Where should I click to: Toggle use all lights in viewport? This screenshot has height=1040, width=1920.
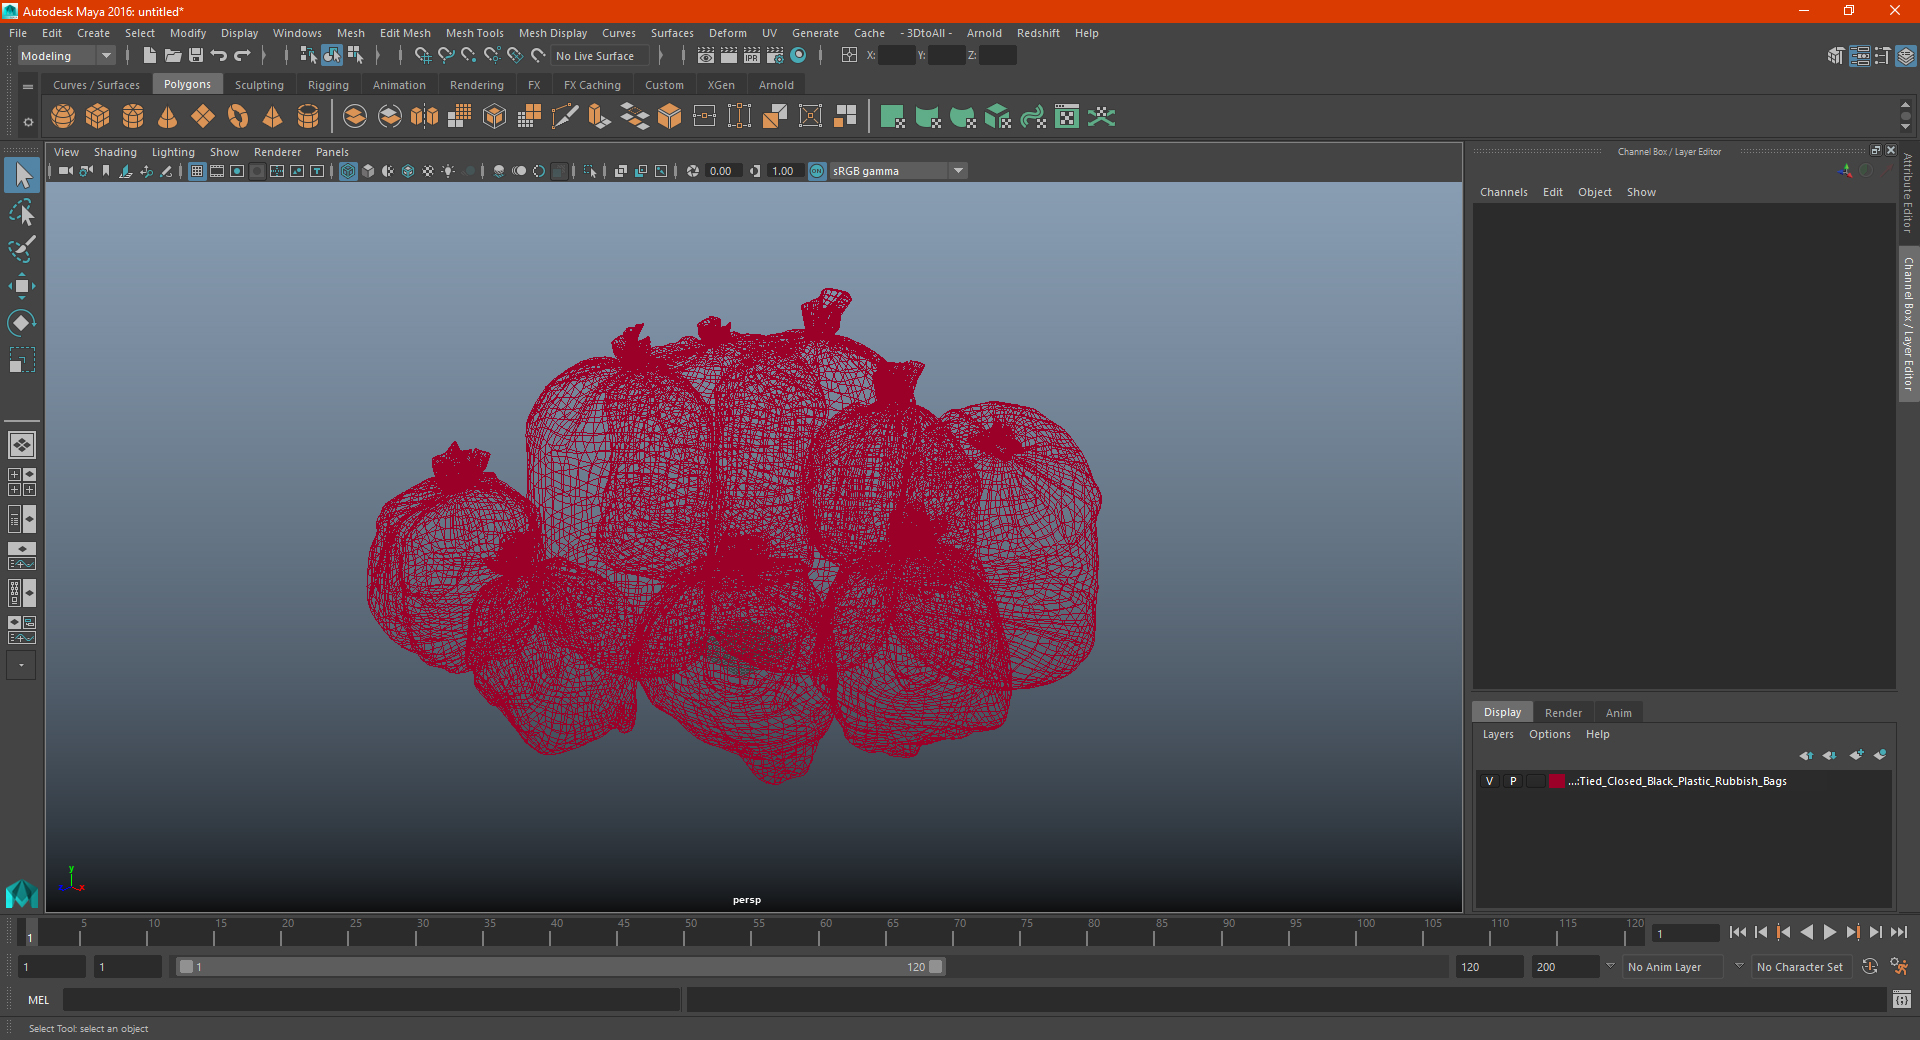pos(448,171)
